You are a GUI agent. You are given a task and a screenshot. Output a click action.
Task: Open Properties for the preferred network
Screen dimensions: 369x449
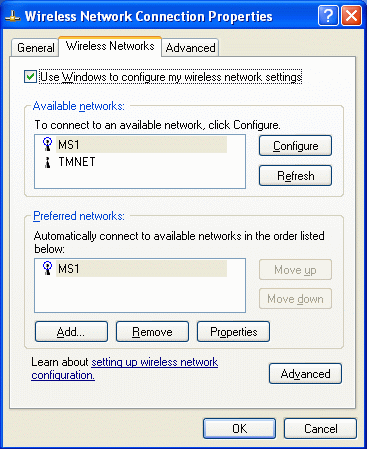(x=233, y=332)
